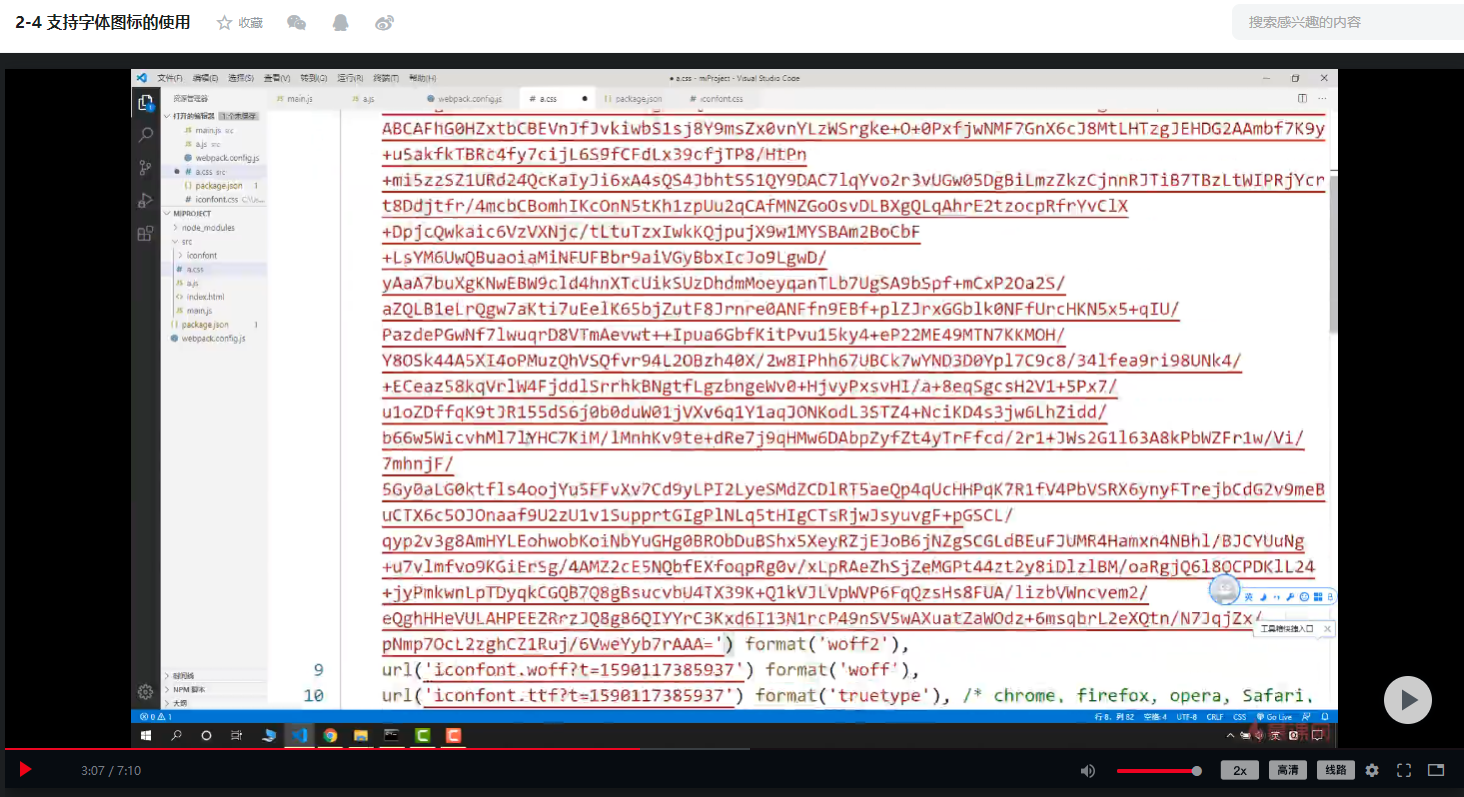Open the Extensions view in activity bar
This screenshot has width=1464, height=797.
[145, 233]
